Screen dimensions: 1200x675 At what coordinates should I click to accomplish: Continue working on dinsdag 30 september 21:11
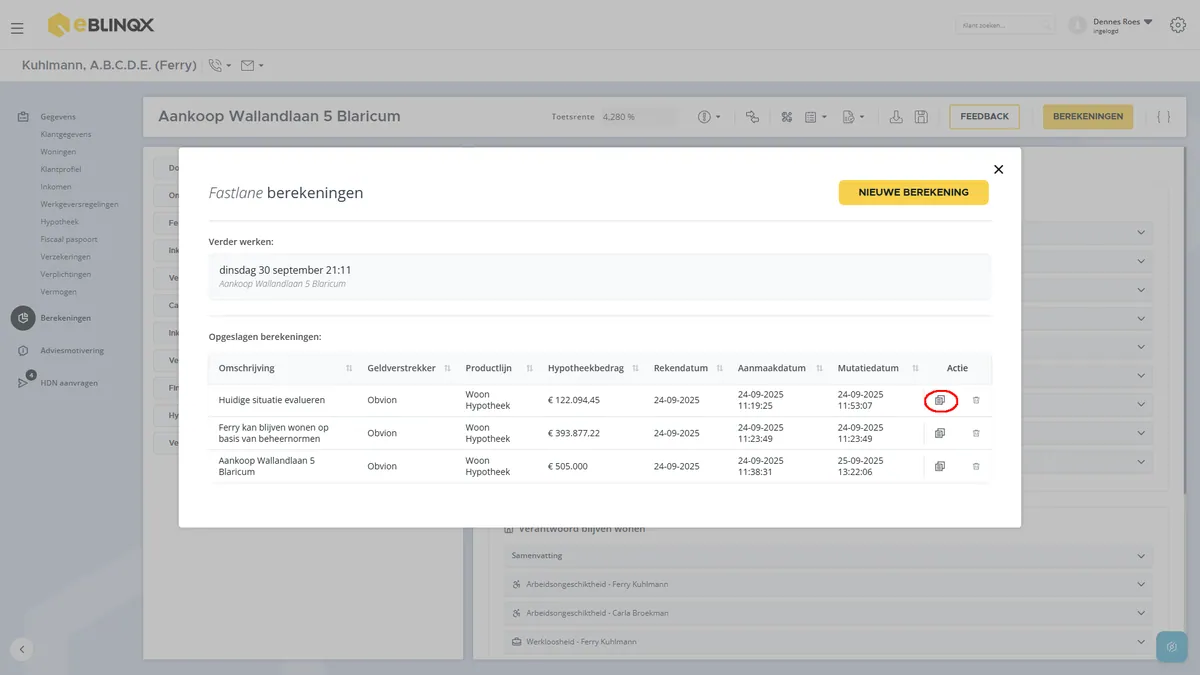coord(599,276)
